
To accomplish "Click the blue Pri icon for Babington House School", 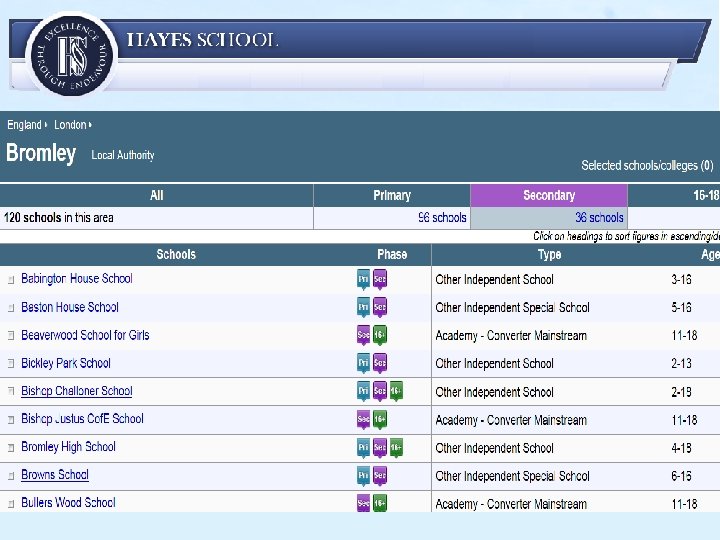I will 363,279.
